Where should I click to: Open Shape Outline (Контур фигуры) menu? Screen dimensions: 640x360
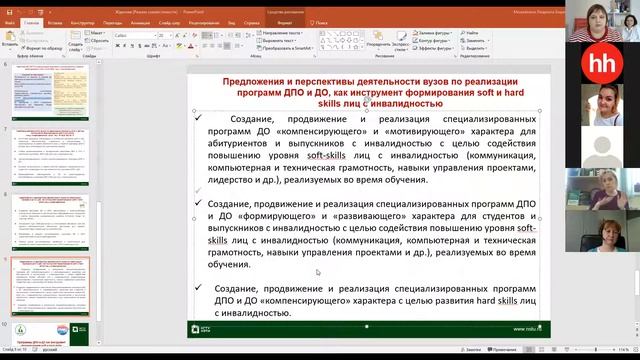pyautogui.click(x=431, y=40)
